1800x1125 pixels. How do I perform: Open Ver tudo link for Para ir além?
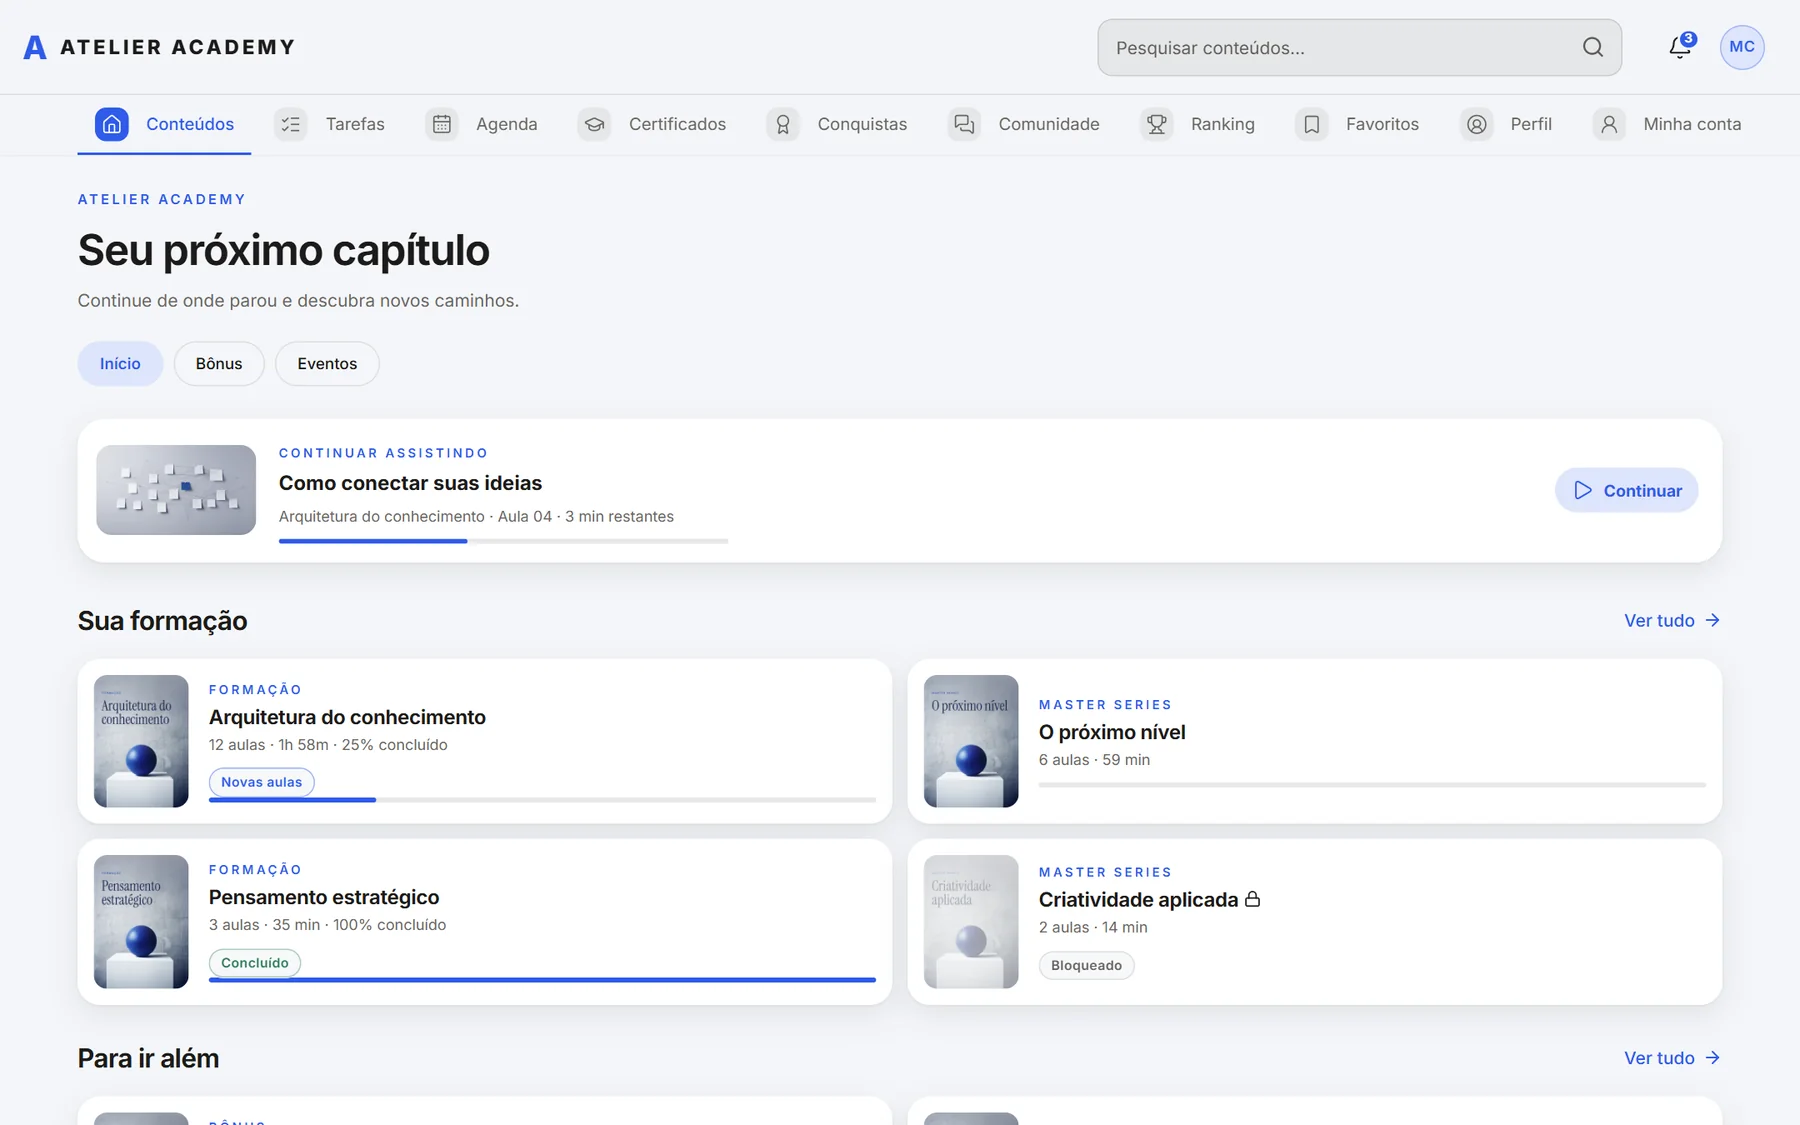click(1672, 1058)
